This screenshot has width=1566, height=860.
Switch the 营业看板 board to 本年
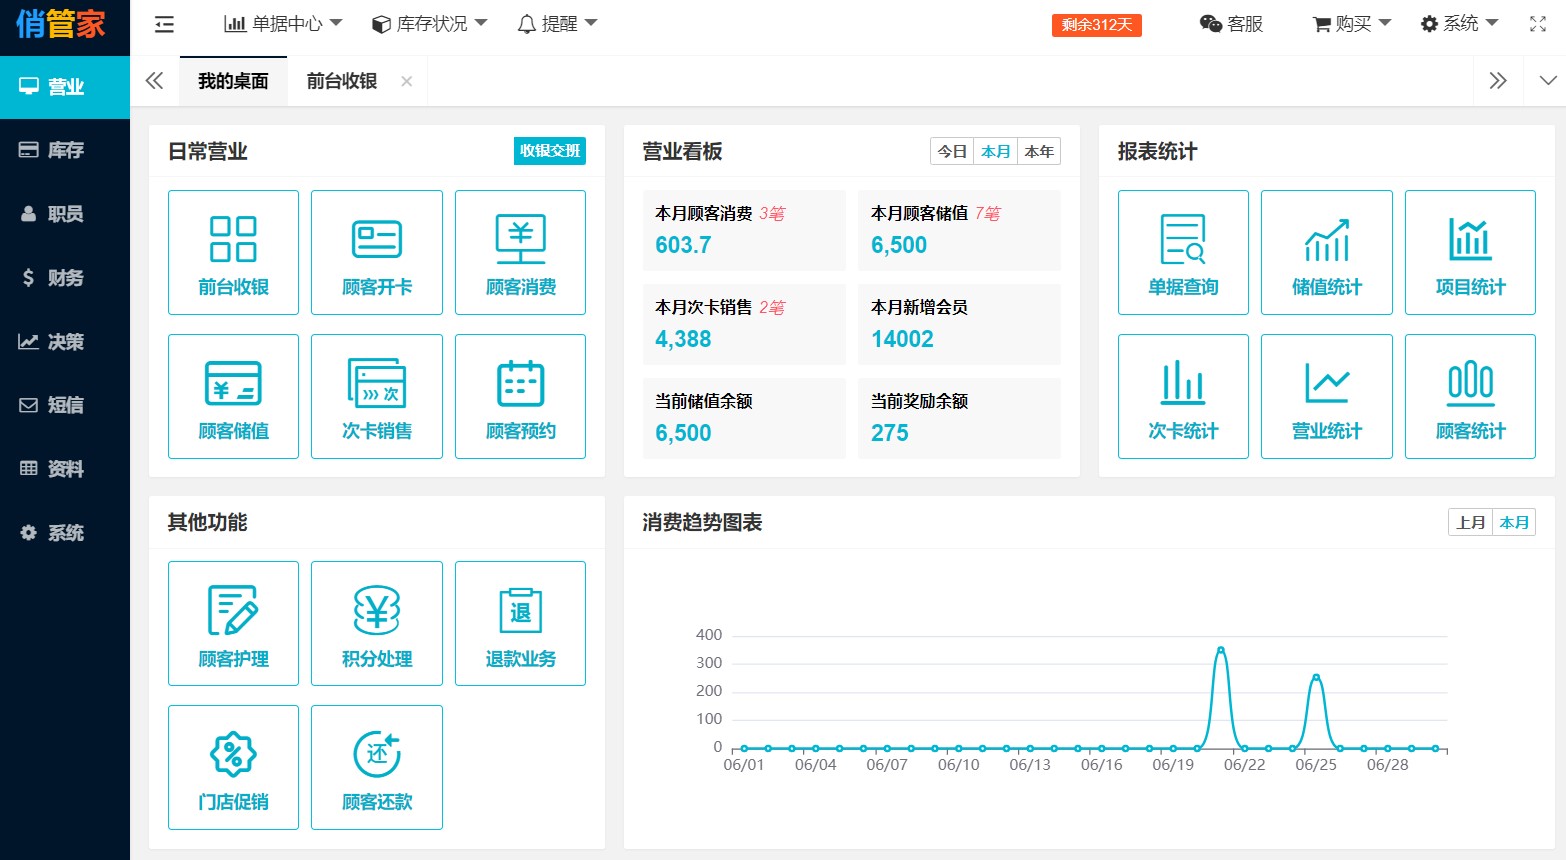(x=1039, y=151)
